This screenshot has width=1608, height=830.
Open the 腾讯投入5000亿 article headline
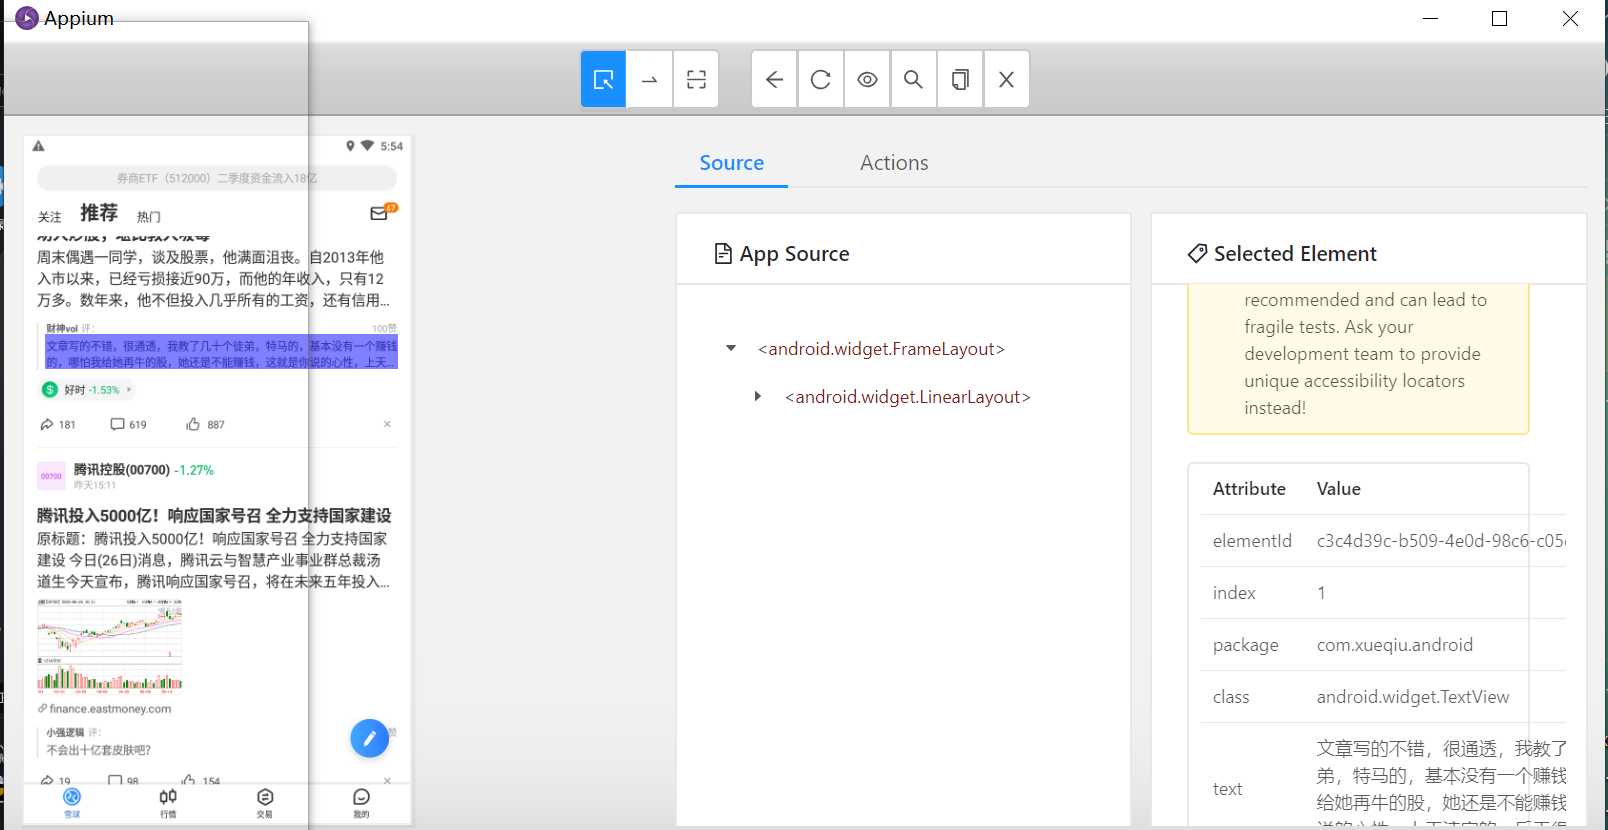coord(214,515)
